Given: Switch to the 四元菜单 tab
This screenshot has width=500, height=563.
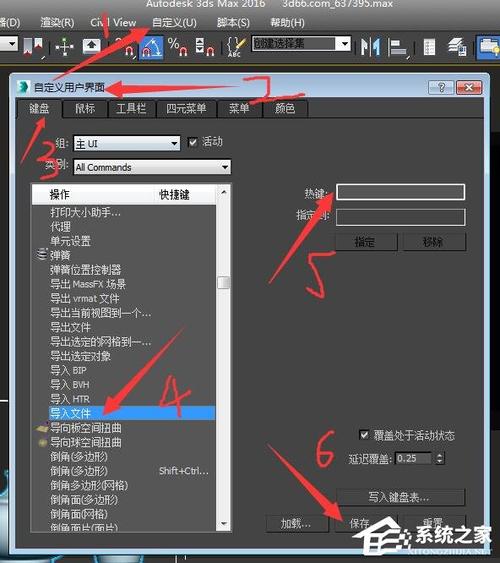Looking at the screenshot, I should click(x=186, y=108).
